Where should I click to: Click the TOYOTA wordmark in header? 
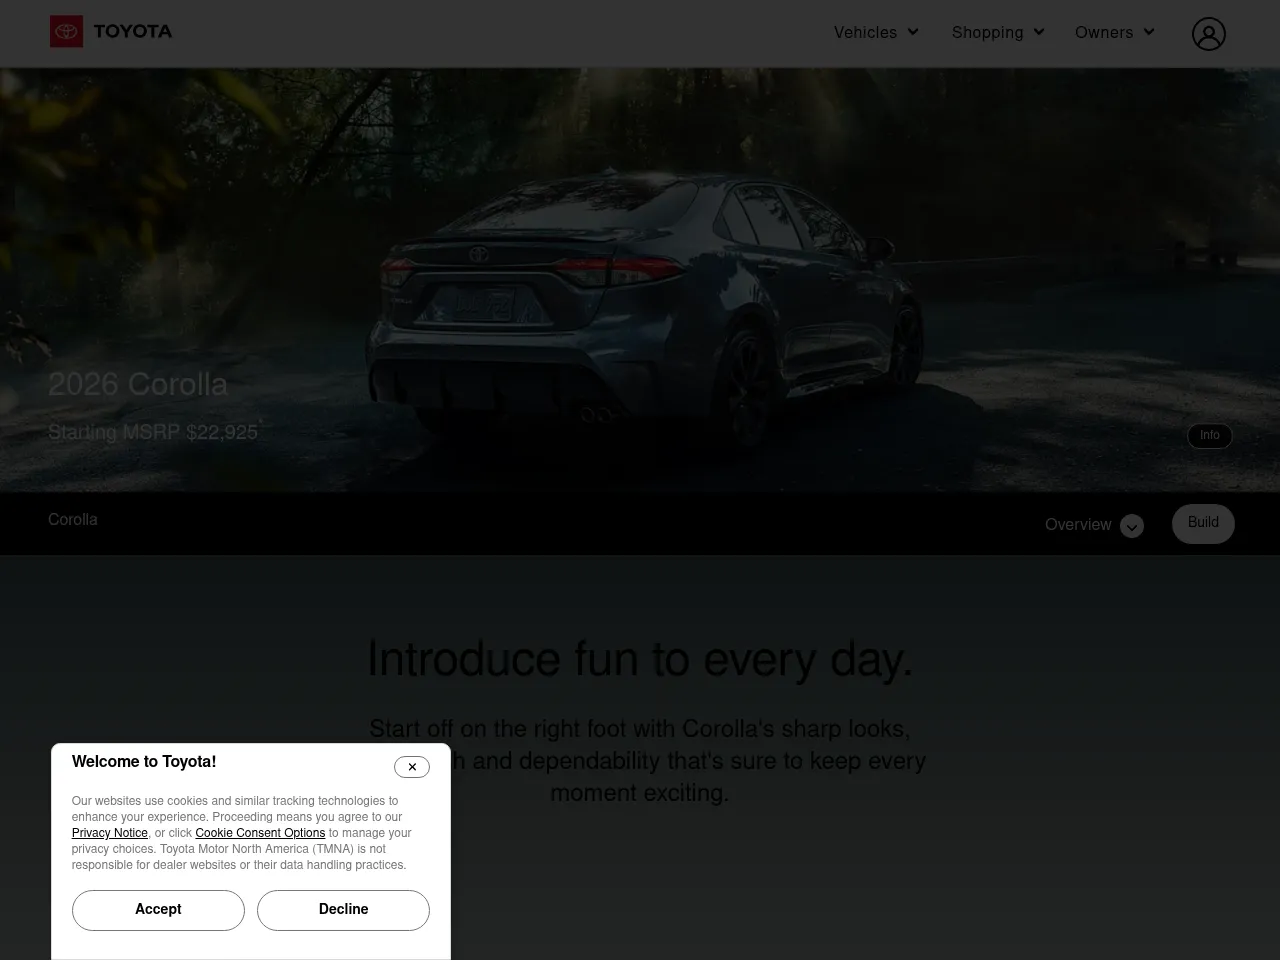132,32
